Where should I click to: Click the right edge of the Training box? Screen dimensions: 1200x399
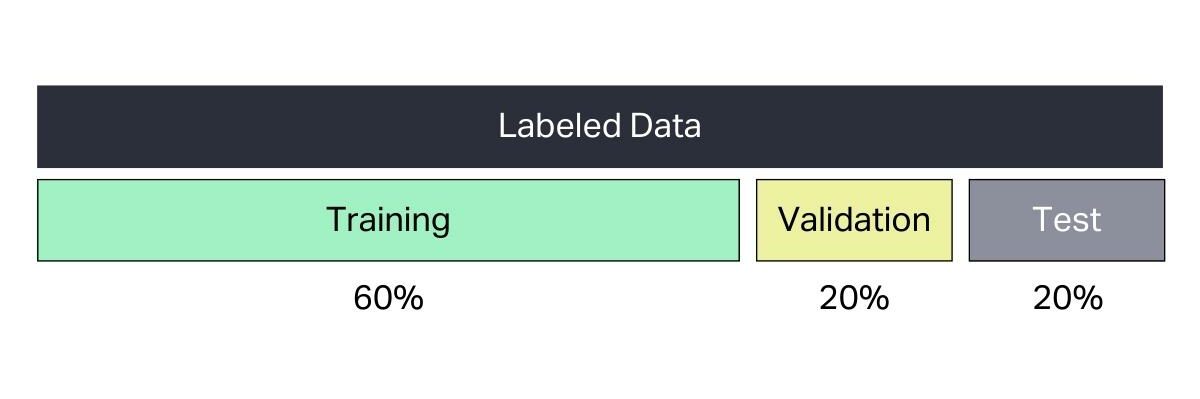coord(739,220)
